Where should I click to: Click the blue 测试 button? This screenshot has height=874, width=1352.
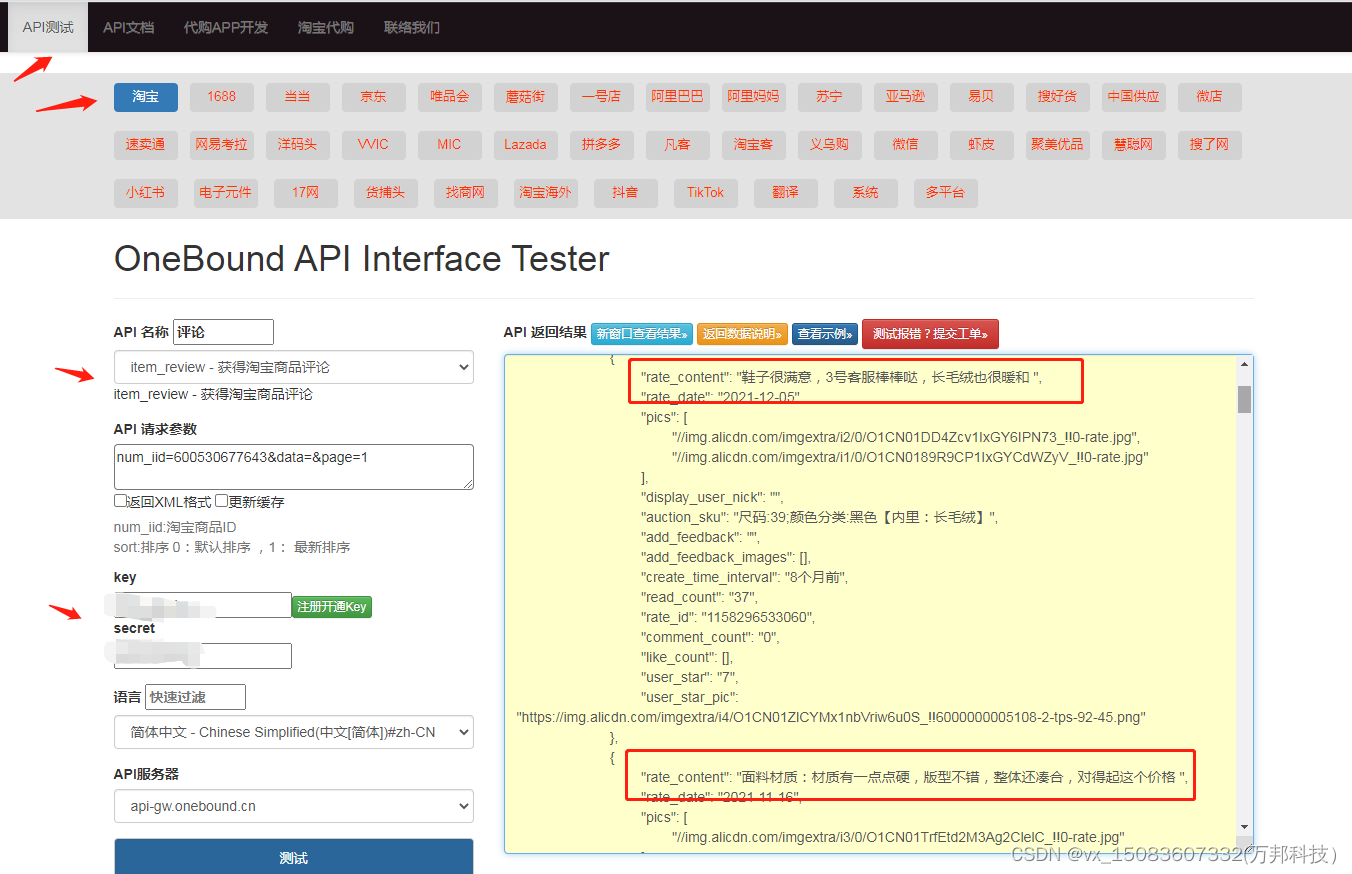[294, 857]
